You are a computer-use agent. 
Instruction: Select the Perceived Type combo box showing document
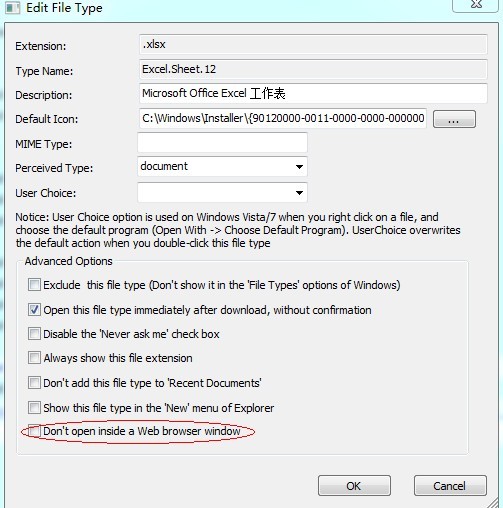point(222,167)
